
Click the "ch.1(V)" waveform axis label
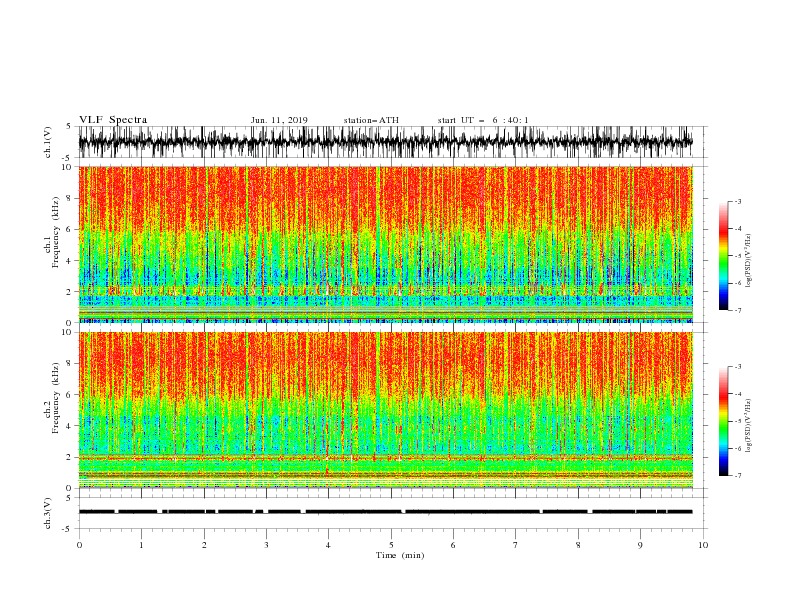tap(48, 142)
